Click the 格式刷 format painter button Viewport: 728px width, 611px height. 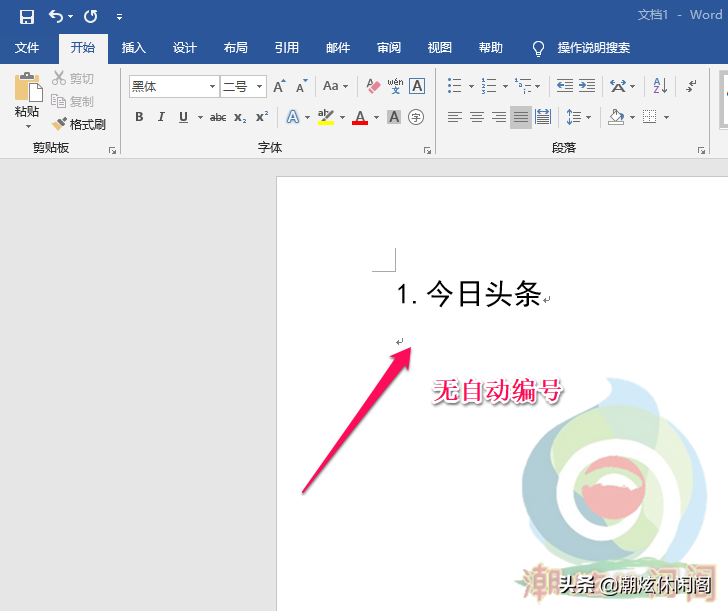(78, 124)
